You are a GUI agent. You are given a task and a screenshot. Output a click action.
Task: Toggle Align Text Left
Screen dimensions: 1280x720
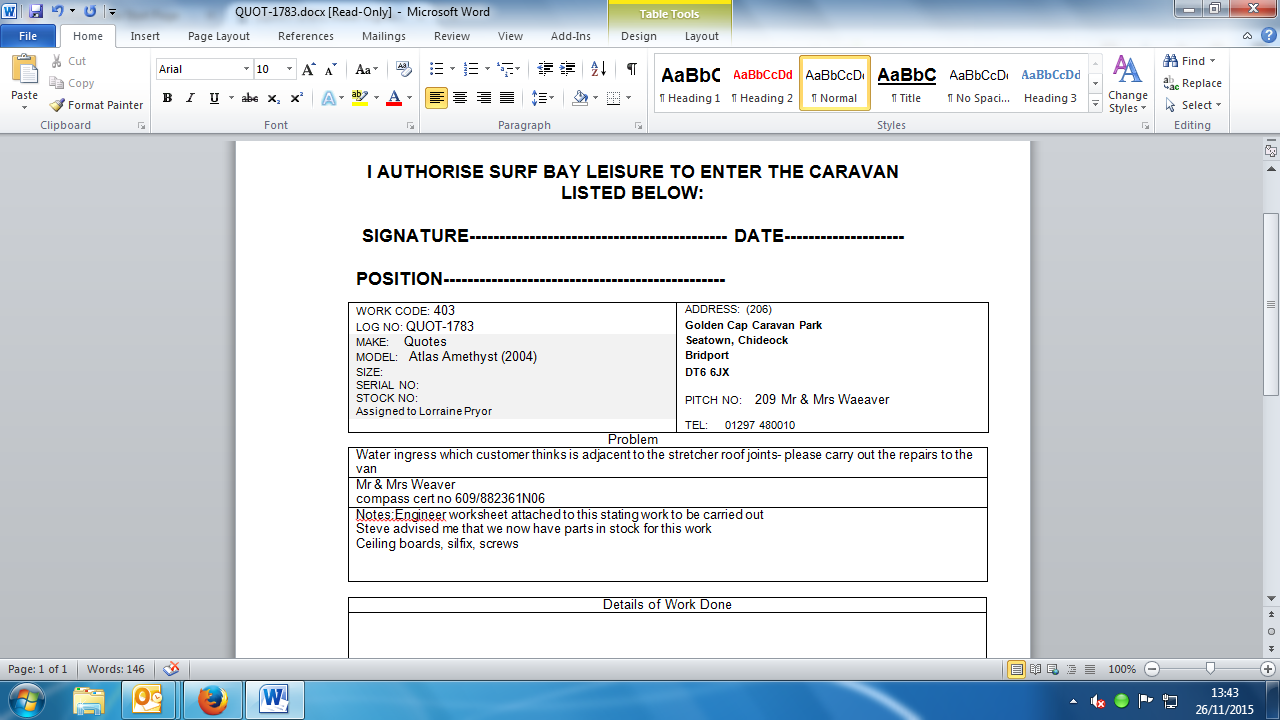436,98
